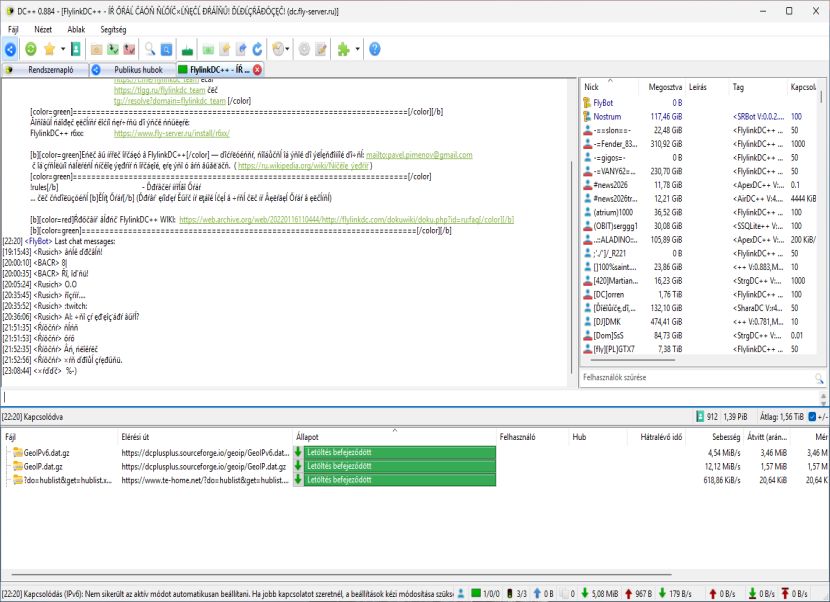Refresh file list with blue arrow icon
Viewport: 830px width, 602px height.
point(257,49)
